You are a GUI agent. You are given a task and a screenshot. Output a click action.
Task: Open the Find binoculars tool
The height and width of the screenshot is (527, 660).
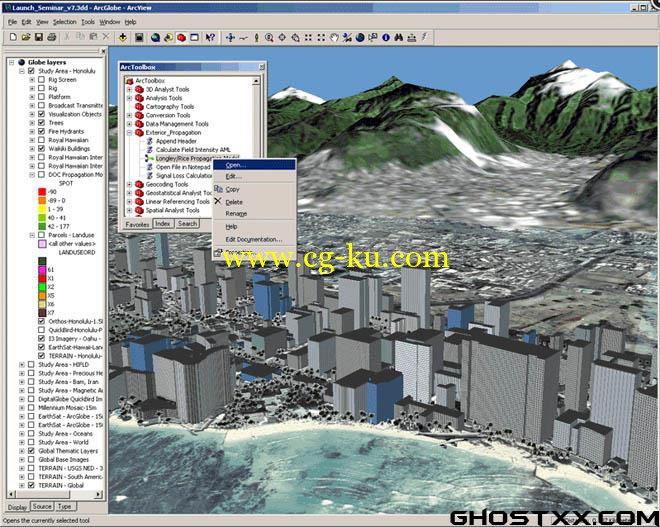pos(399,37)
